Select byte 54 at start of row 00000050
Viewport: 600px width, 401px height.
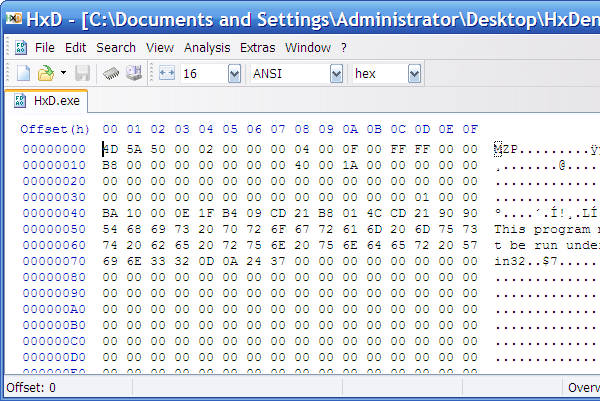coord(110,229)
